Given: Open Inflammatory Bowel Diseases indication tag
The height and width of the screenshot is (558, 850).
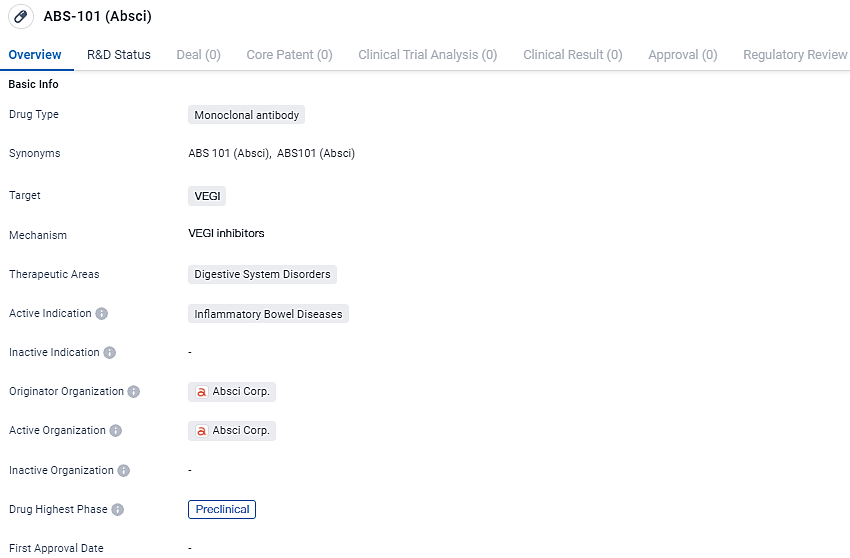Looking at the screenshot, I should 268,314.
